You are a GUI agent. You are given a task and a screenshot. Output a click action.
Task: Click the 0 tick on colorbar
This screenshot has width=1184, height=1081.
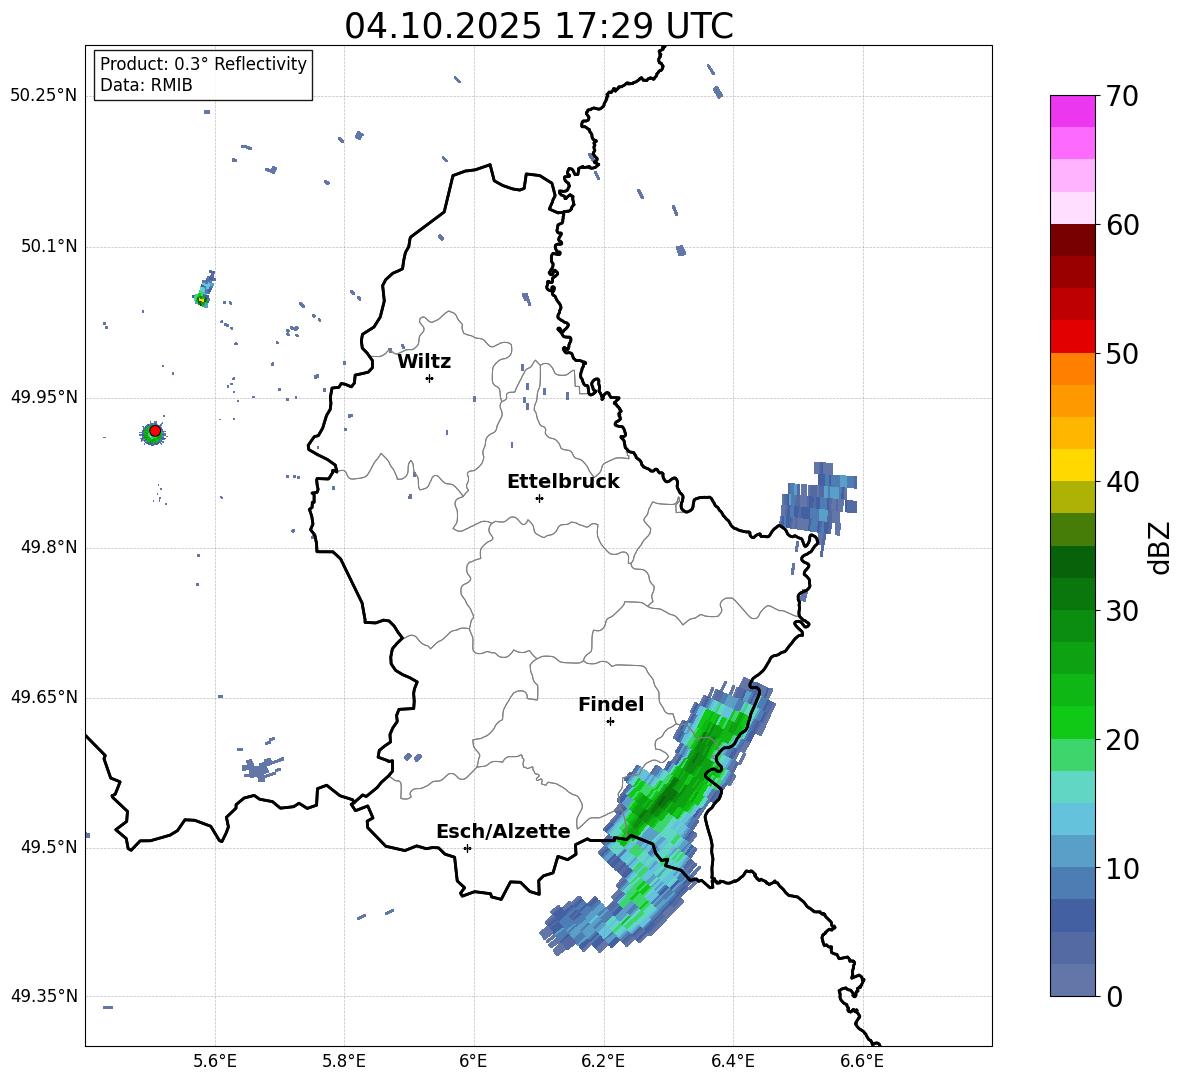tap(1114, 997)
